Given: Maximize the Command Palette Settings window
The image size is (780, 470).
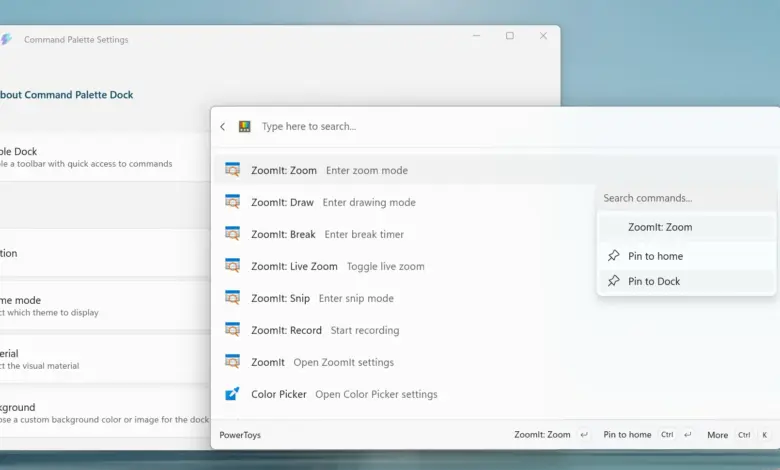Looking at the screenshot, I should [510, 36].
